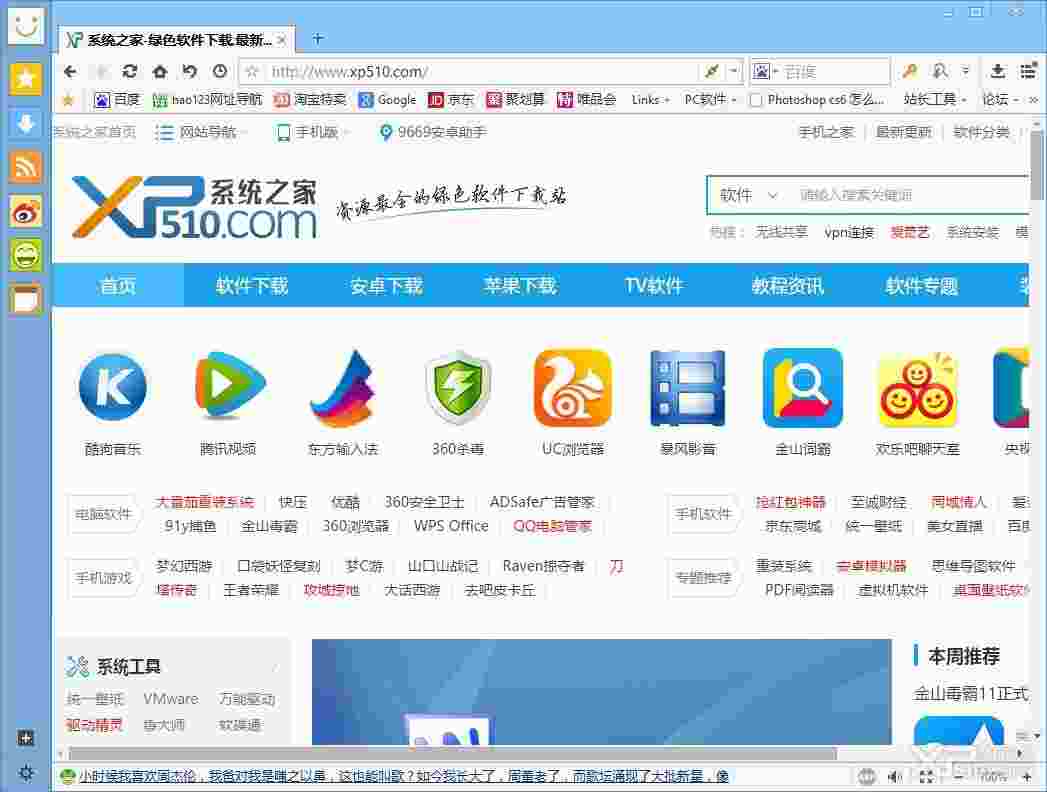This screenshot has width=1047, height=792.
Task: Open the search engine selector dropdown
Action: (x=765, y=71)
